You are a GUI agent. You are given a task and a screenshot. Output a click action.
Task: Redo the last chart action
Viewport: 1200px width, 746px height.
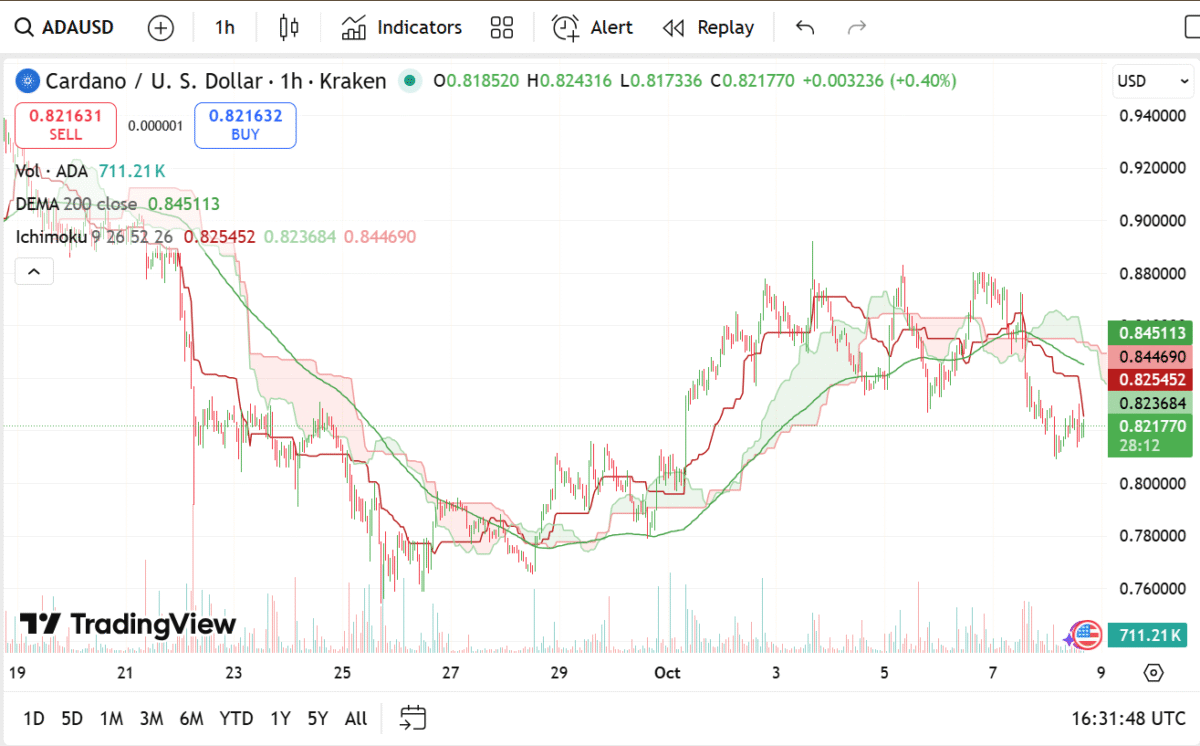pyautogui.click(x=857, y=27)
